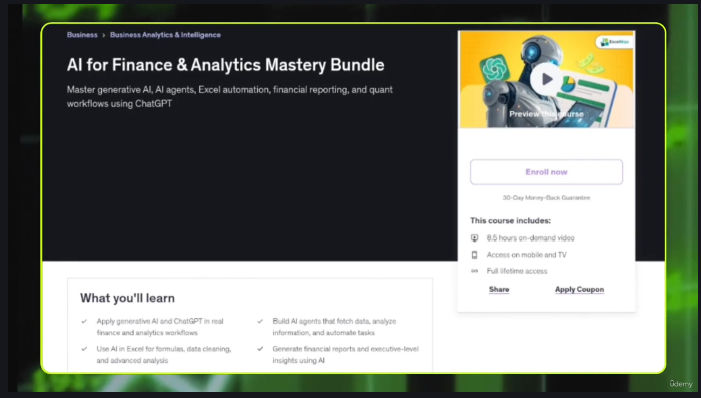The height and width of the screenshot is (398, 701).
Task: Click 'Access on mobile and TV' text
Action: [x=527, y=255]
